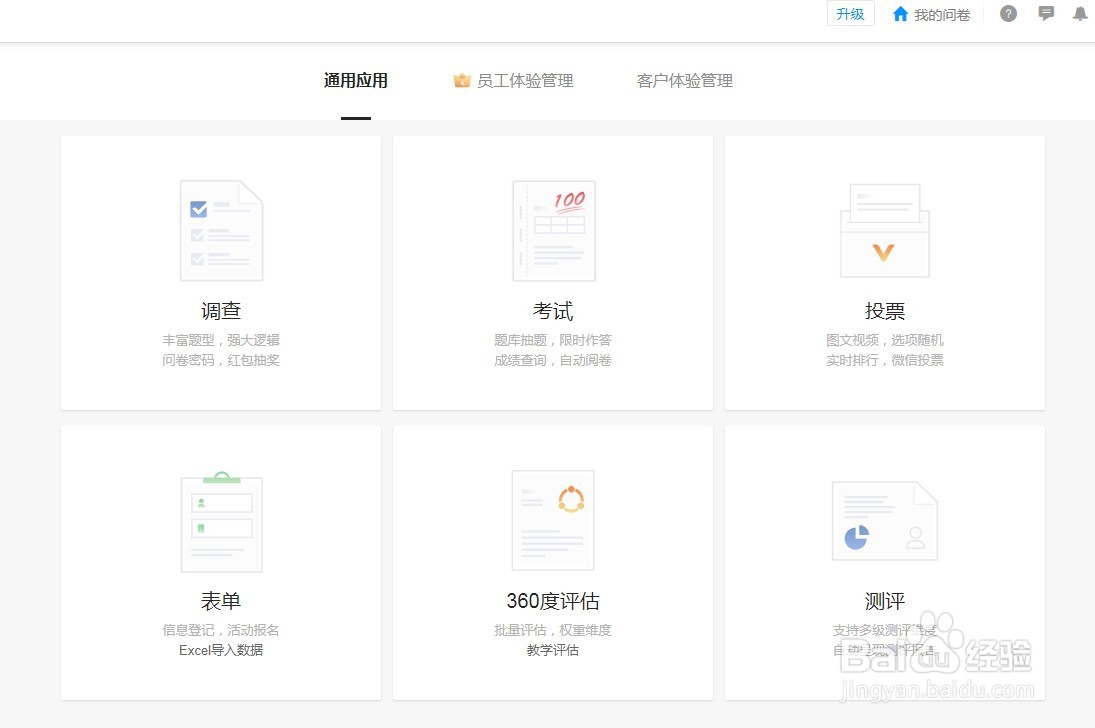
Task: Click the 投票 ballot box icon
Action: [x=884, y=229]
